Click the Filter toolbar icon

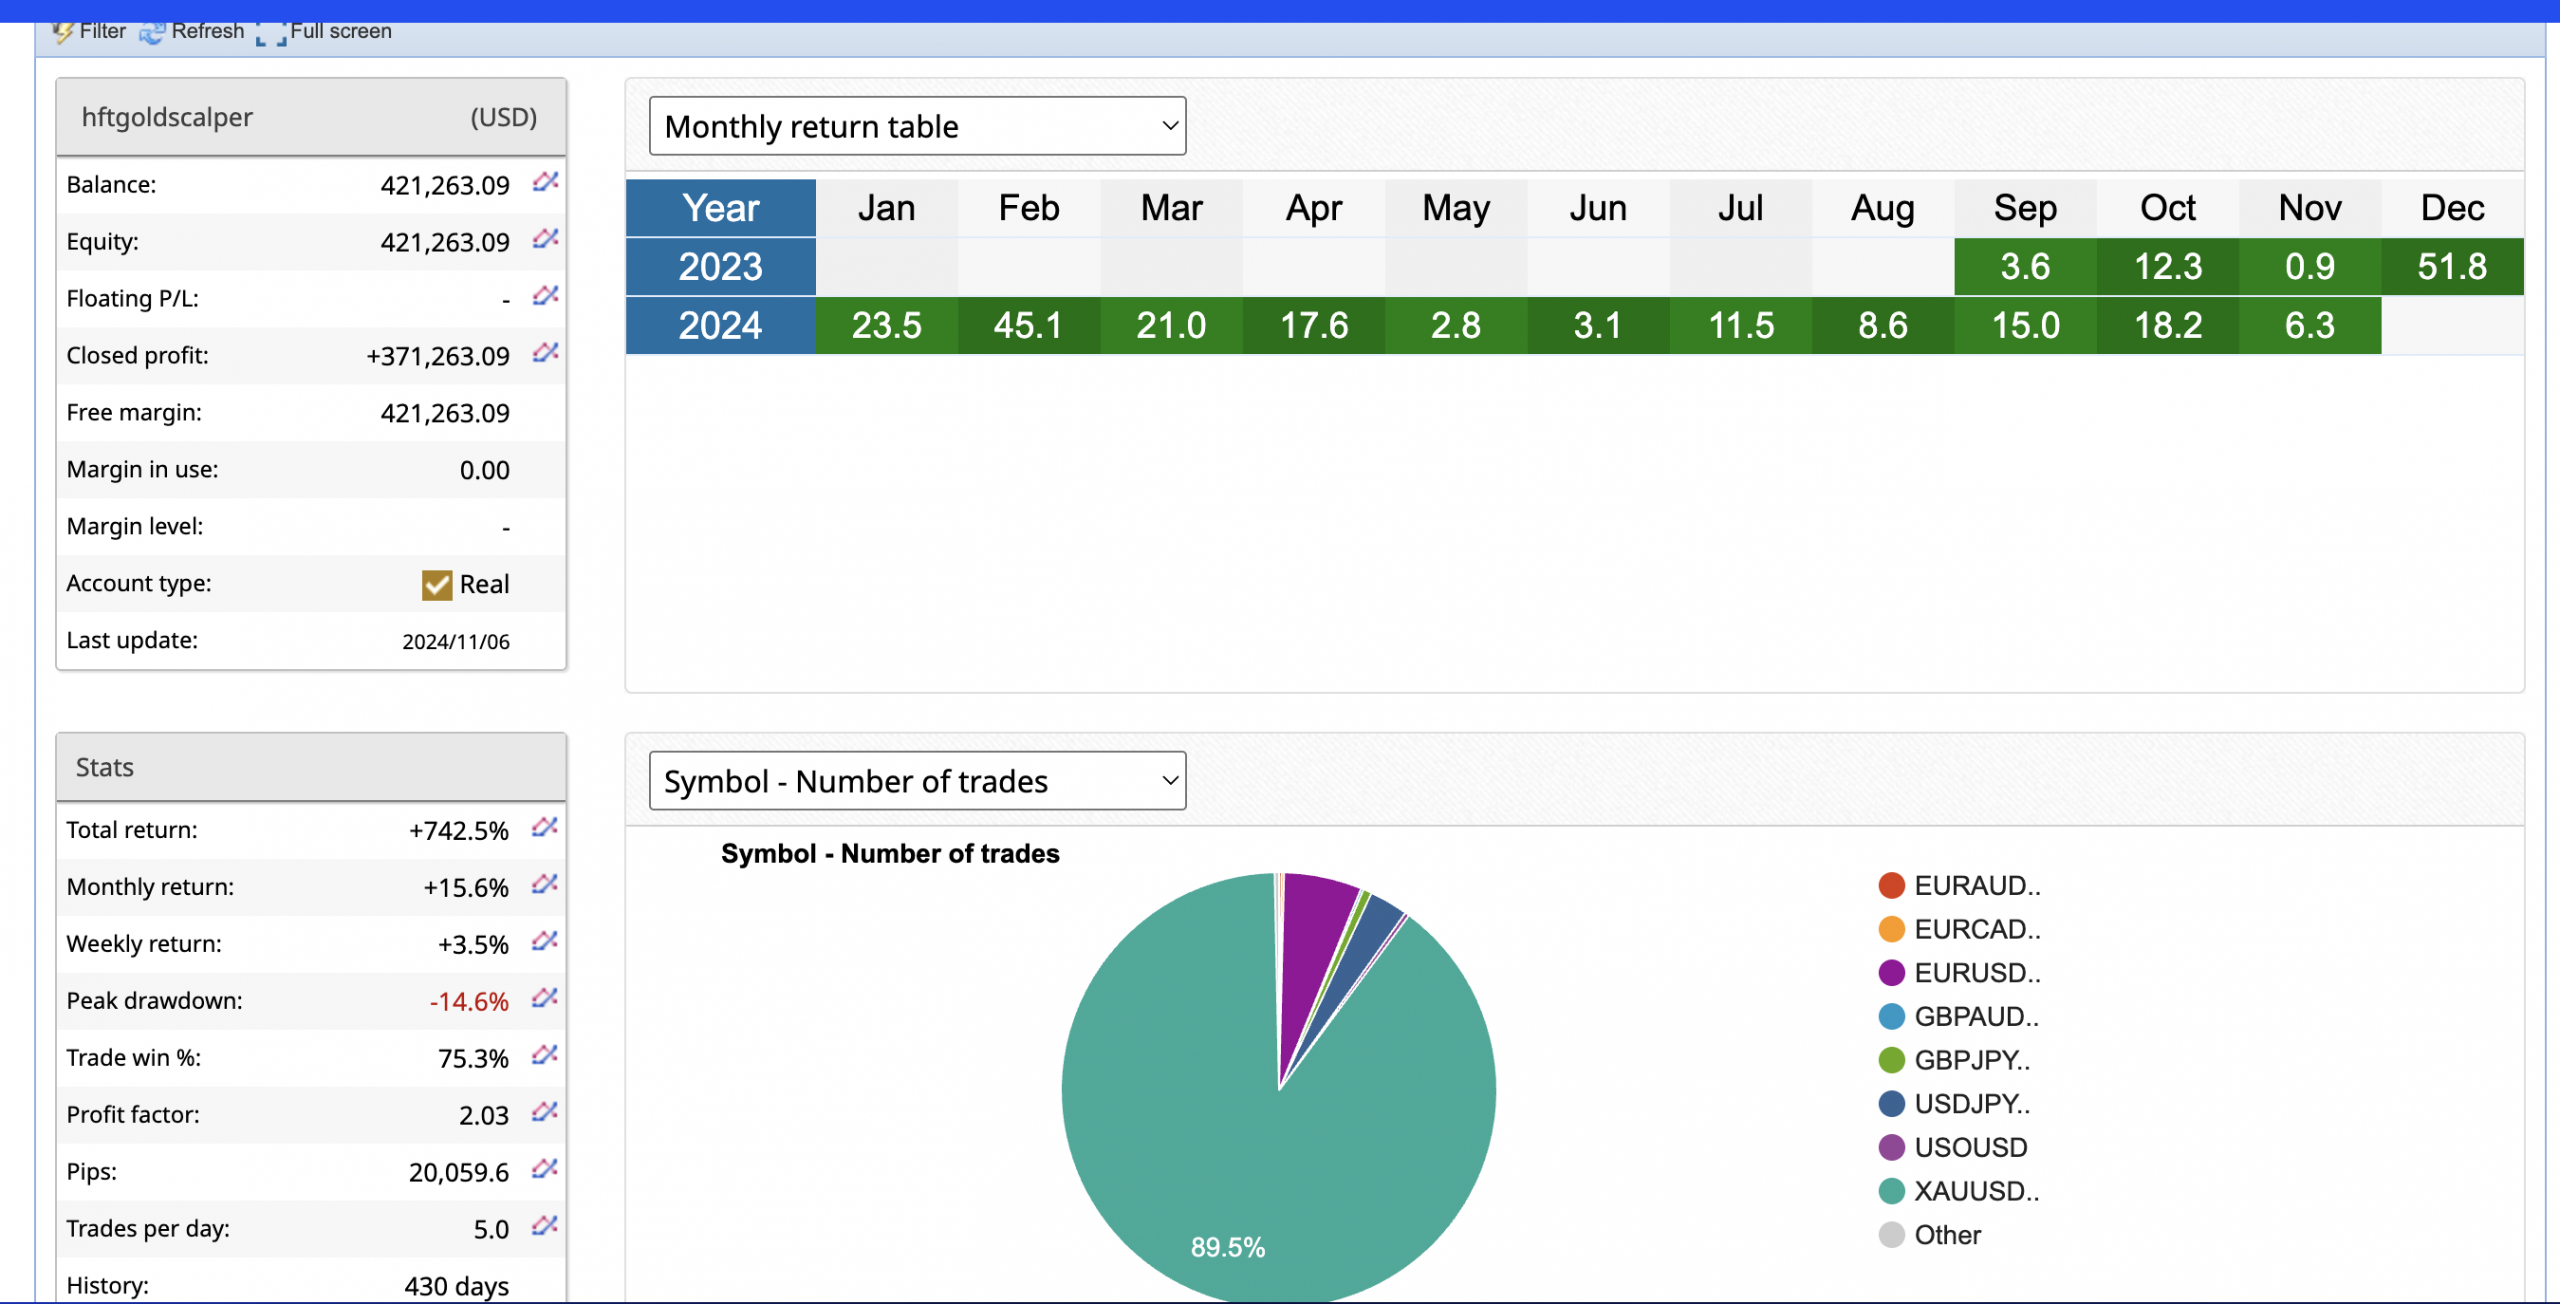tap(64, 32)
